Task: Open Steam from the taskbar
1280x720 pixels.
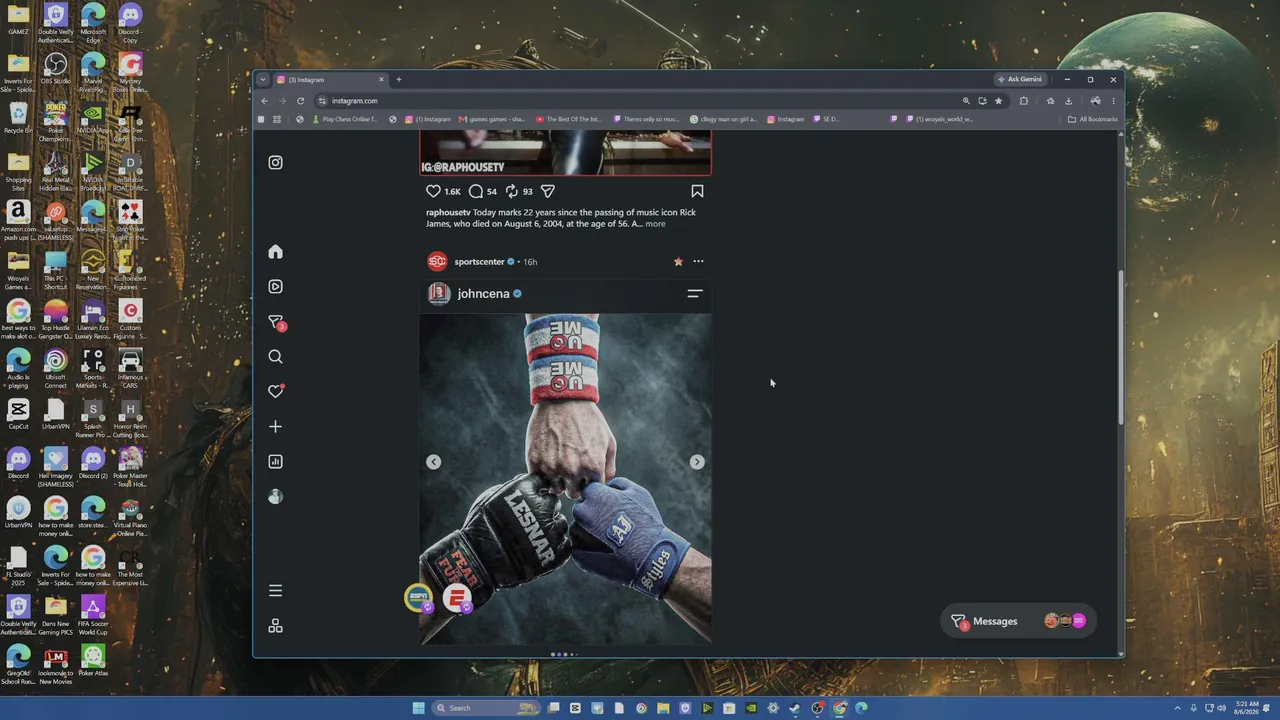Action: coord(795,708)
